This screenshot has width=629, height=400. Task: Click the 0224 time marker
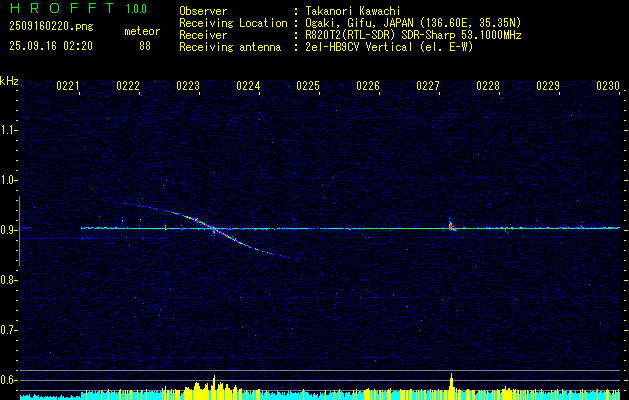pyautogui.click(x=248, y=86)
